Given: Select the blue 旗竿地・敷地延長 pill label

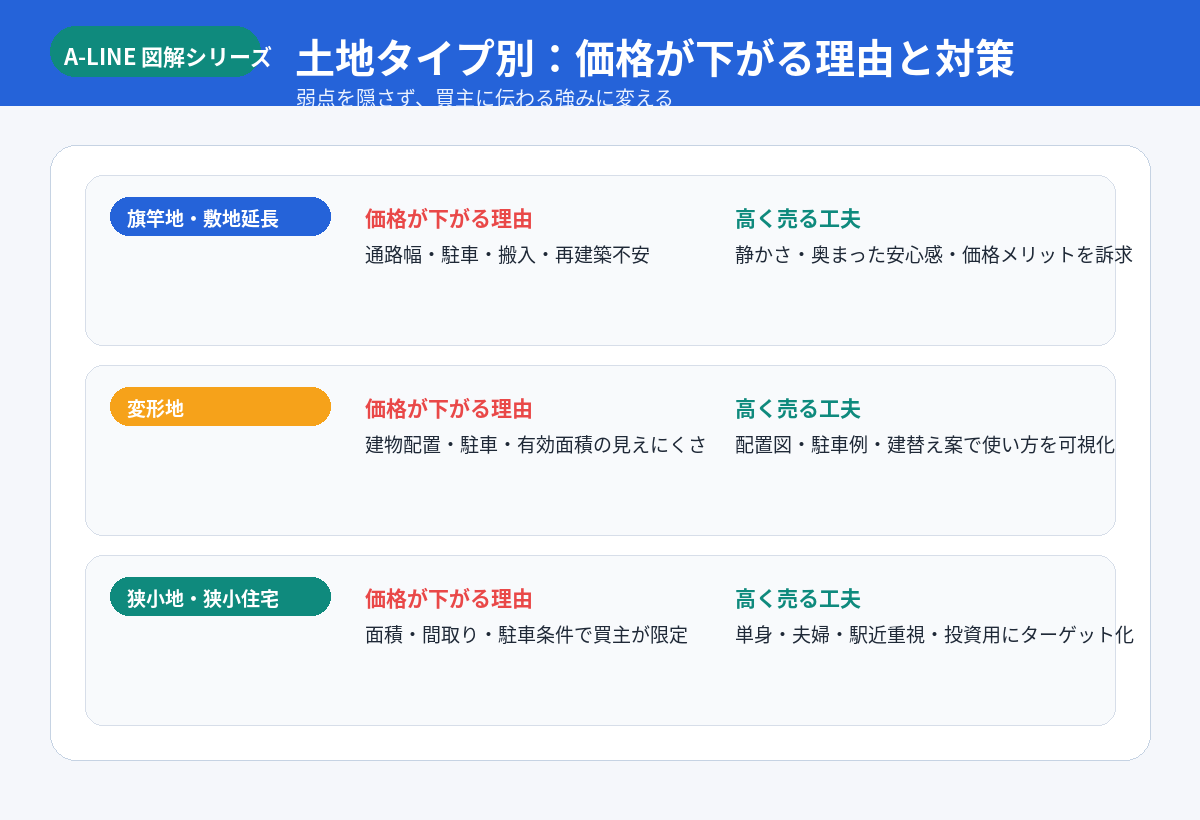Looking at the screenshot, I should pyautogui.click(x=220, y=217).
